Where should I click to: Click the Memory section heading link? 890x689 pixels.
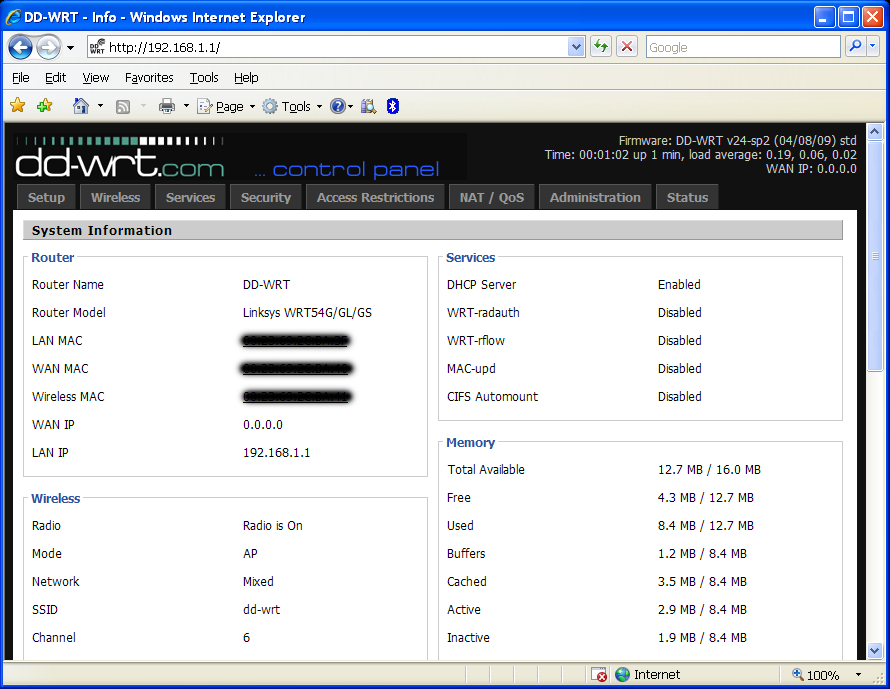point(471,443)
